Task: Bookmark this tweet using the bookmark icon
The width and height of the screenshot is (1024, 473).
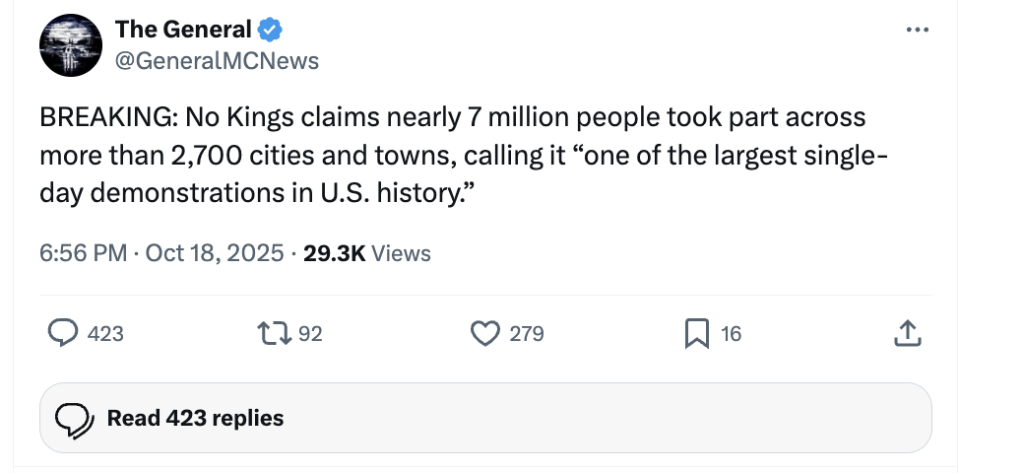Action: click(x=696, y=333)
